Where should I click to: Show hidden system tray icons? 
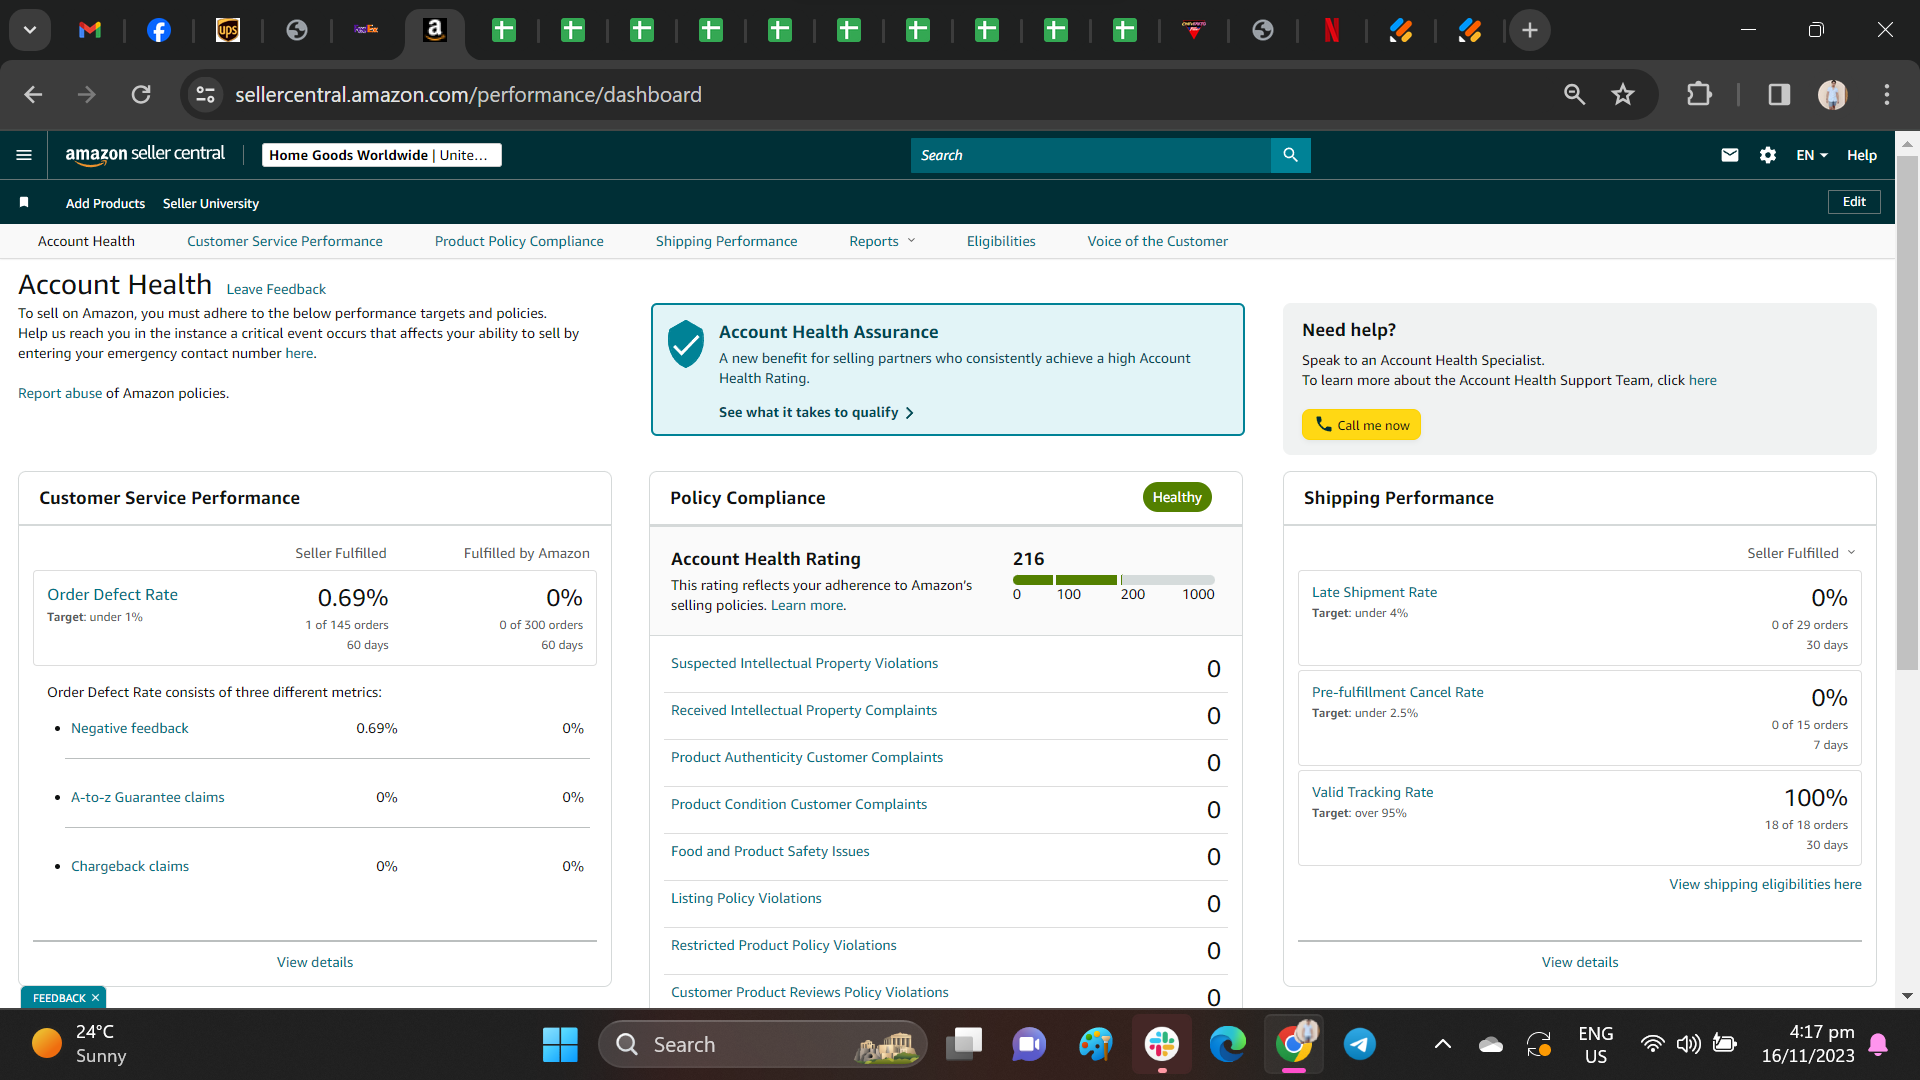pos(1442,1044)
